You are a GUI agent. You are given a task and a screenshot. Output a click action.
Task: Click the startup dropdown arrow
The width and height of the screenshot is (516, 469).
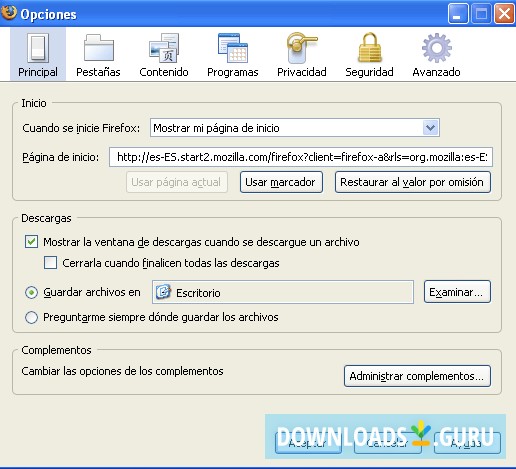coord(430,128)
